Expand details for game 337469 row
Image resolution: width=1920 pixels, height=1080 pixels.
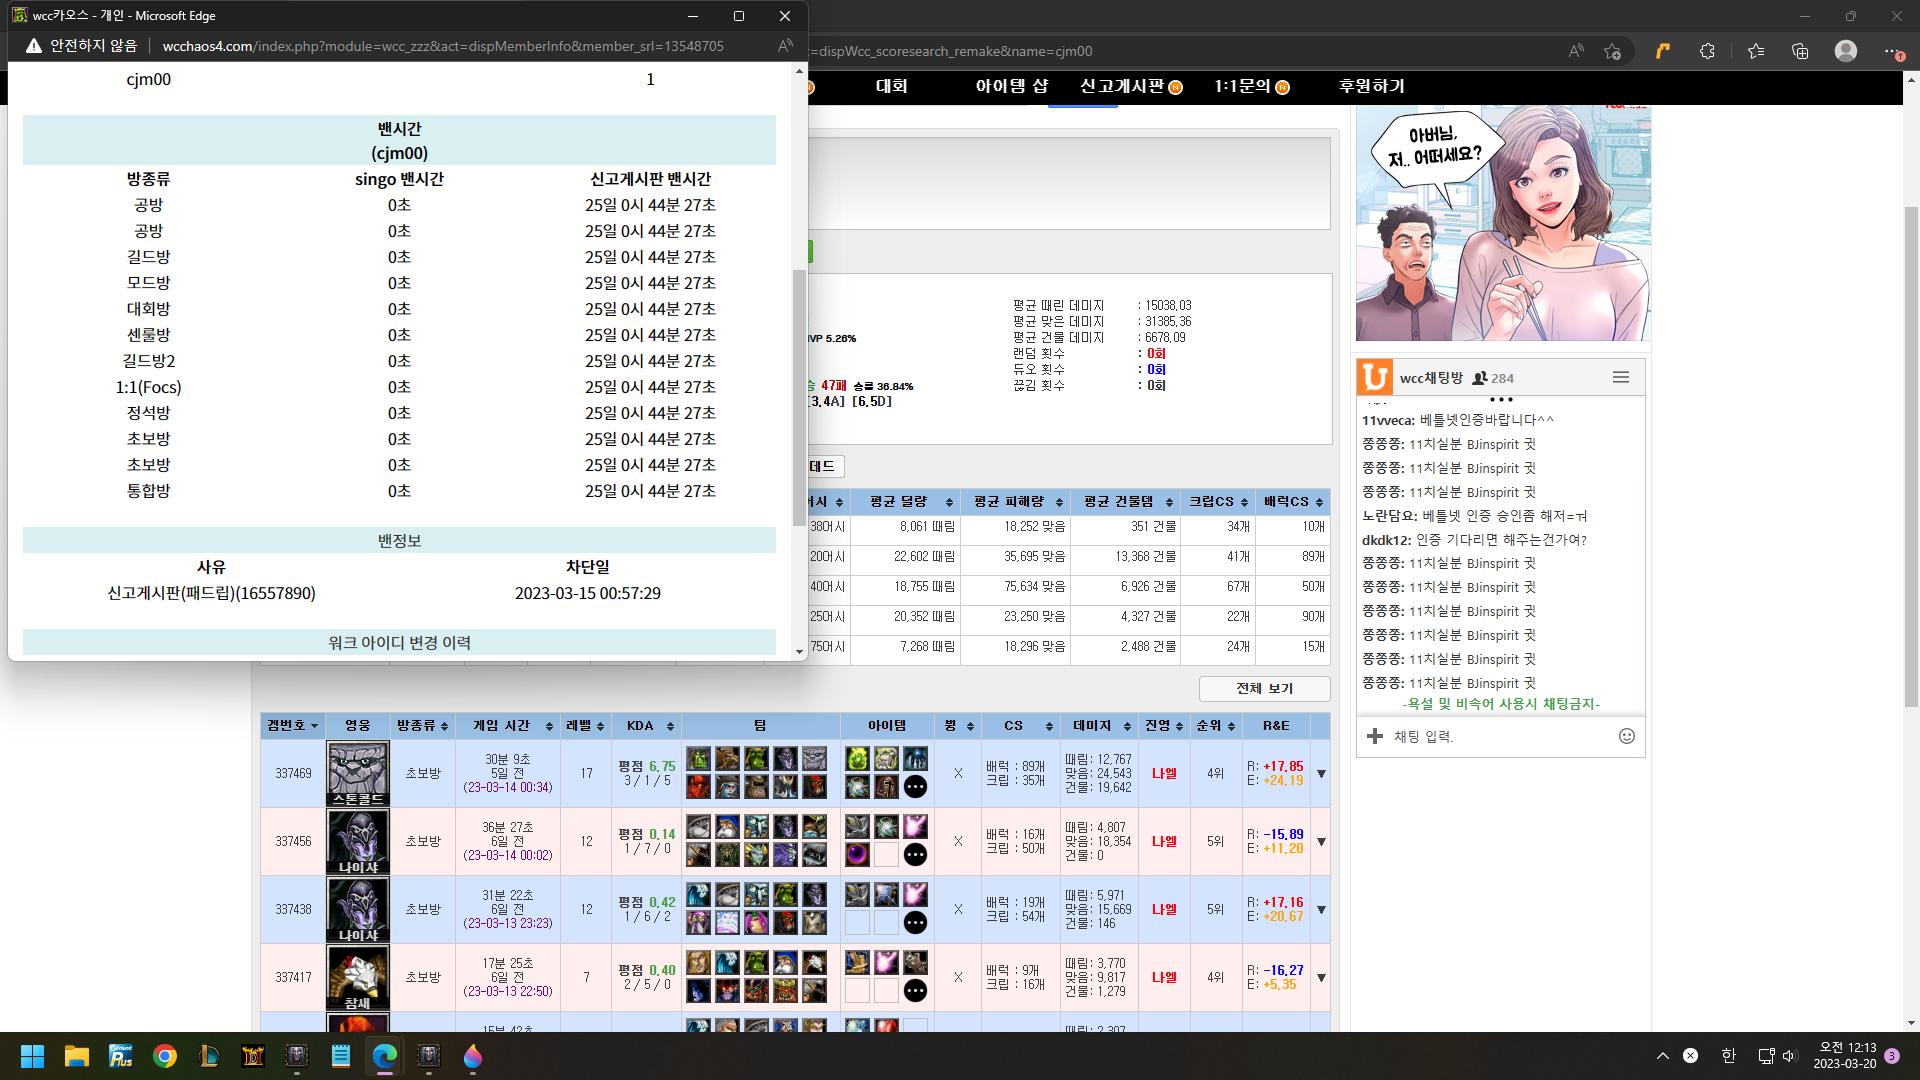click(x=1321, y=774)
